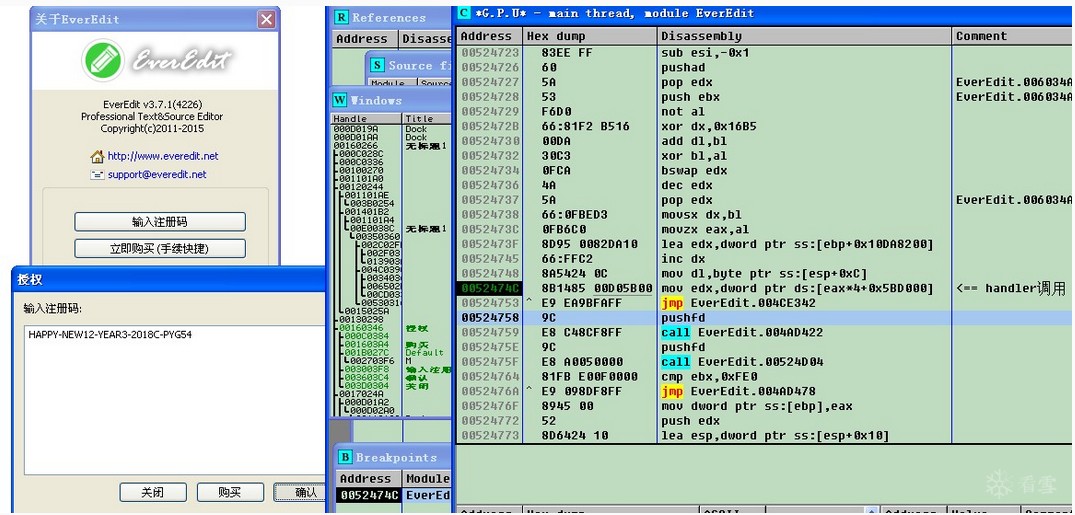Click the Comment column header in CPU window

(x=1013, y=36)
